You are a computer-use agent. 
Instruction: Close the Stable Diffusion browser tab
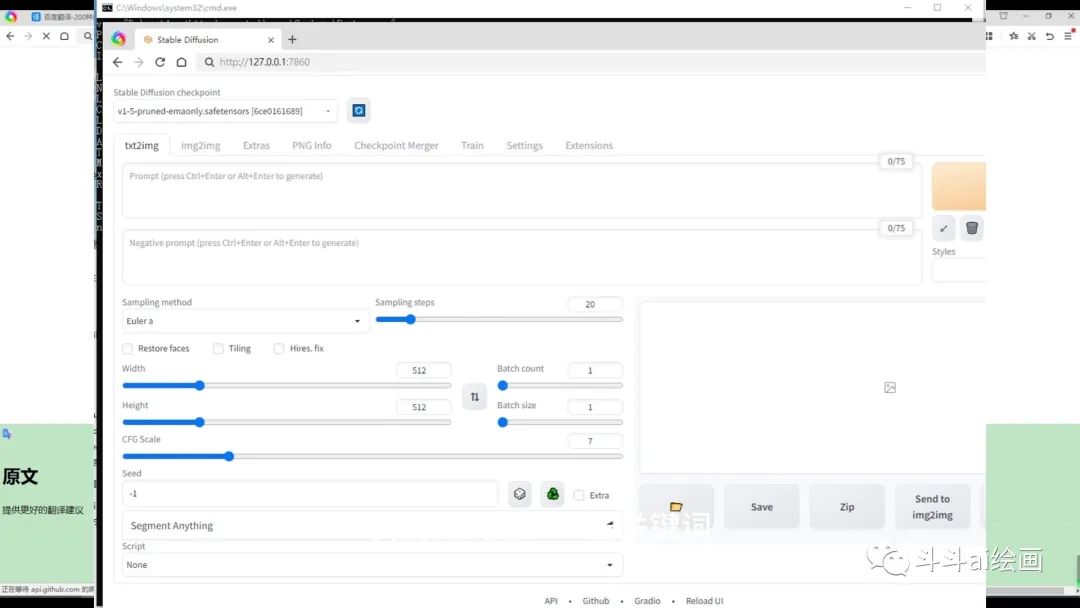point(271,40)
